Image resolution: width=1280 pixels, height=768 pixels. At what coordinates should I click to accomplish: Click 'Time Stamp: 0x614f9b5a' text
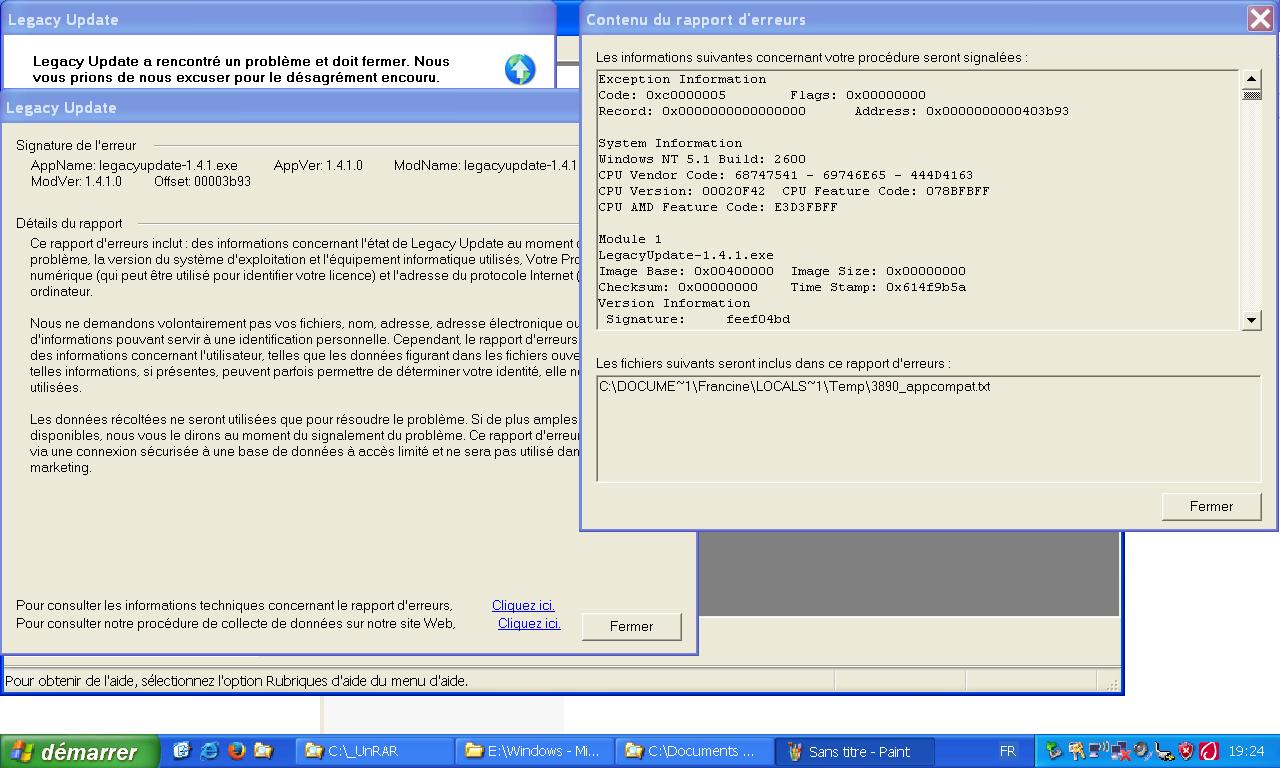coord(878,287)
